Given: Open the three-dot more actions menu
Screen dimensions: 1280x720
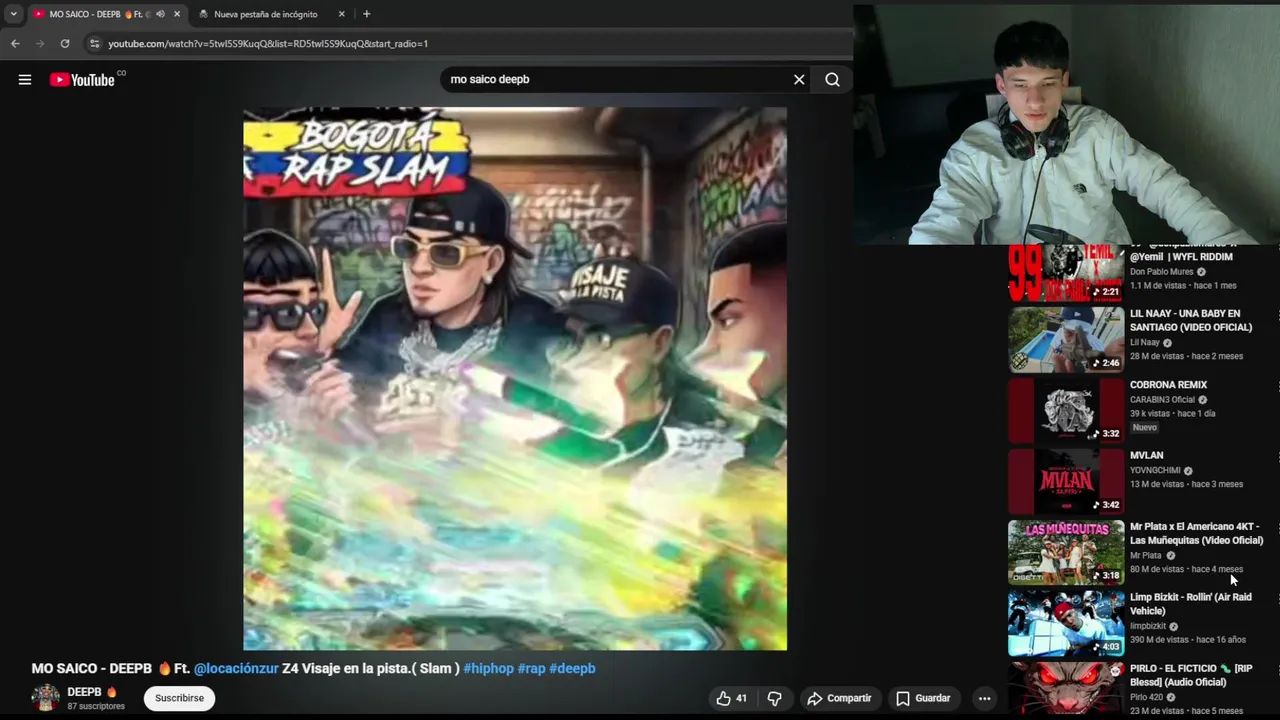Looking at the screenshot, I should point(984,698).
